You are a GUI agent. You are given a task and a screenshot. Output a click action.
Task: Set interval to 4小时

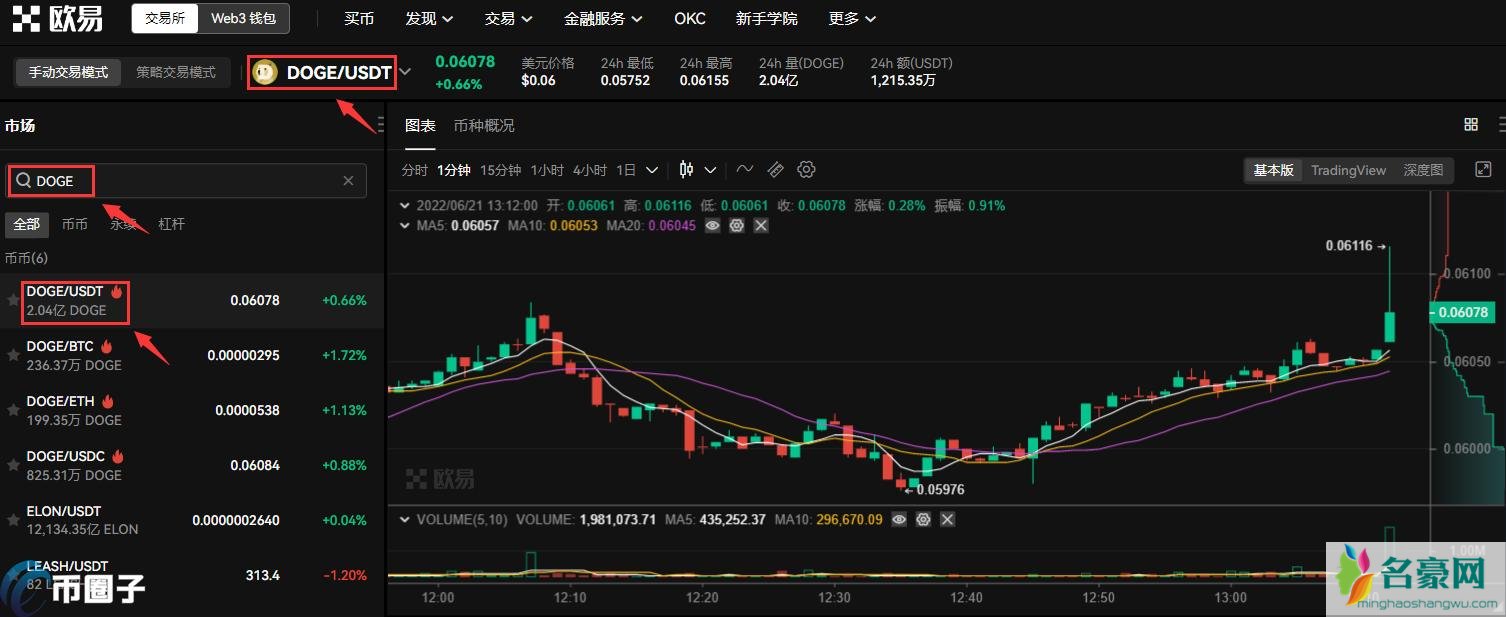click(590, 170)
